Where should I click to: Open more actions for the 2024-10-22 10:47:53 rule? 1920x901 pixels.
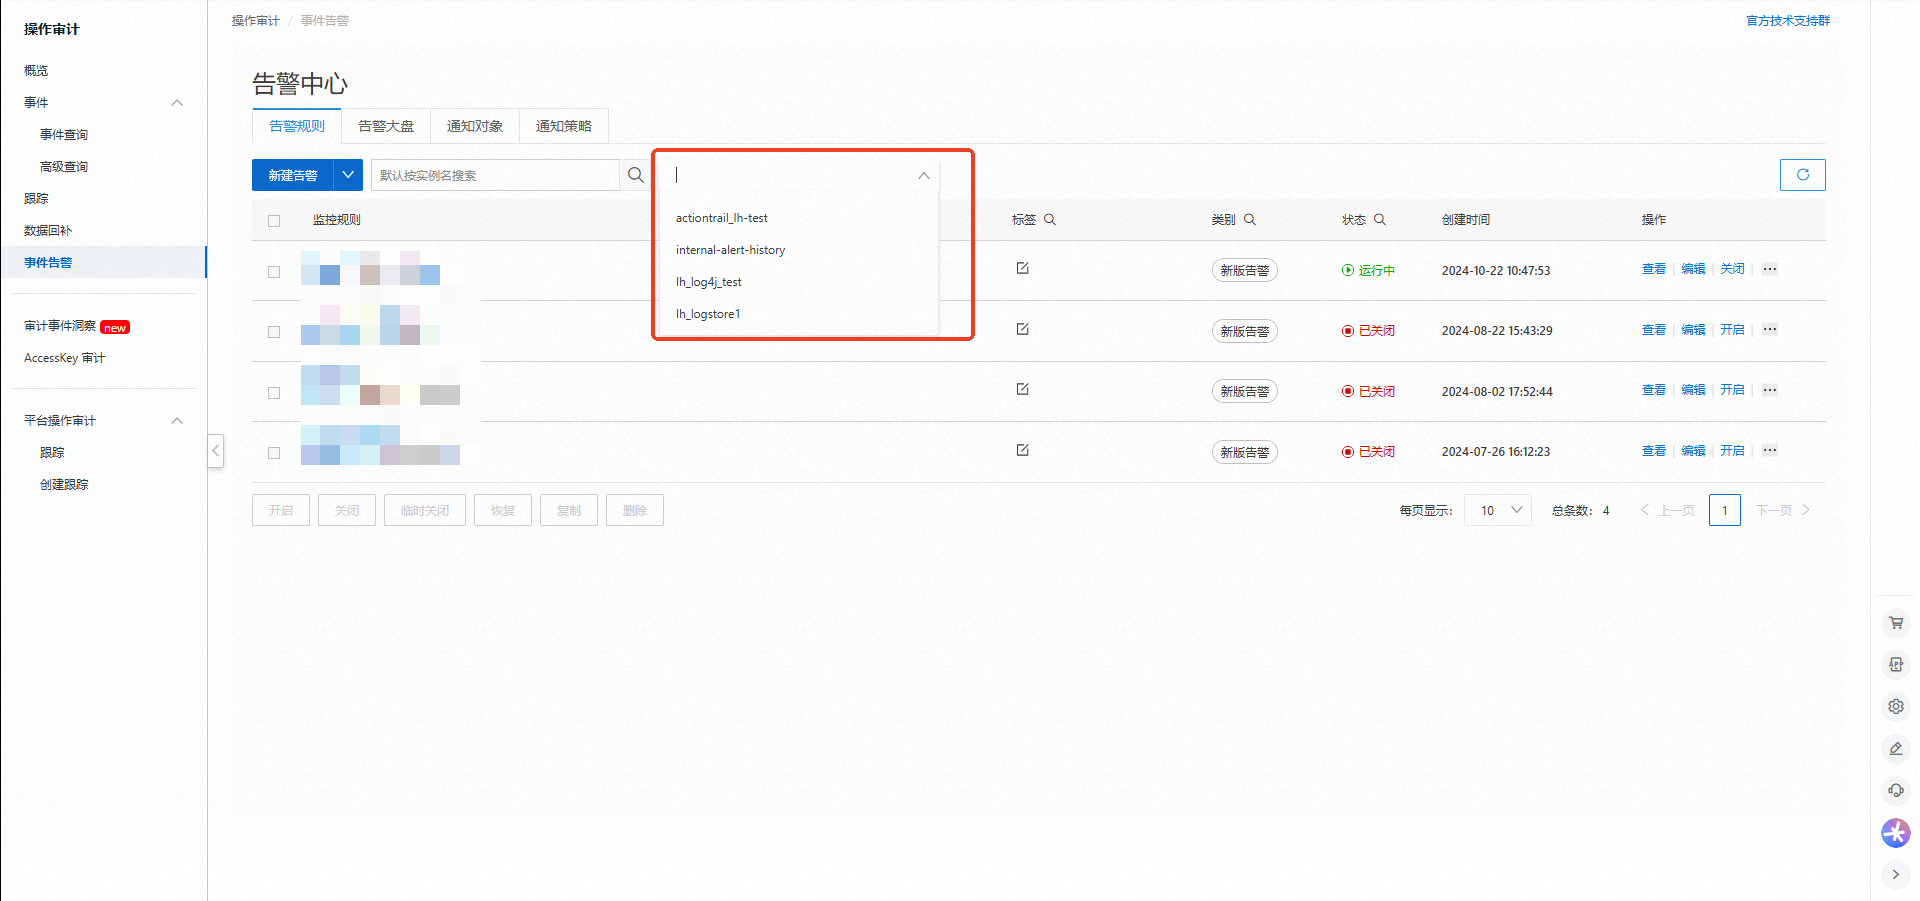(1770, 269)
